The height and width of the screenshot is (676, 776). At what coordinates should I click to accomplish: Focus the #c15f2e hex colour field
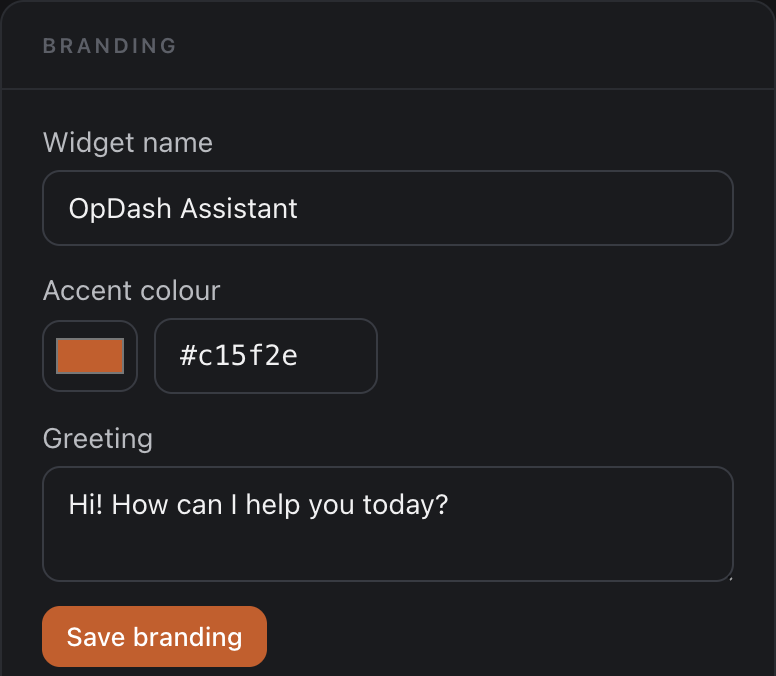(266, 356)
